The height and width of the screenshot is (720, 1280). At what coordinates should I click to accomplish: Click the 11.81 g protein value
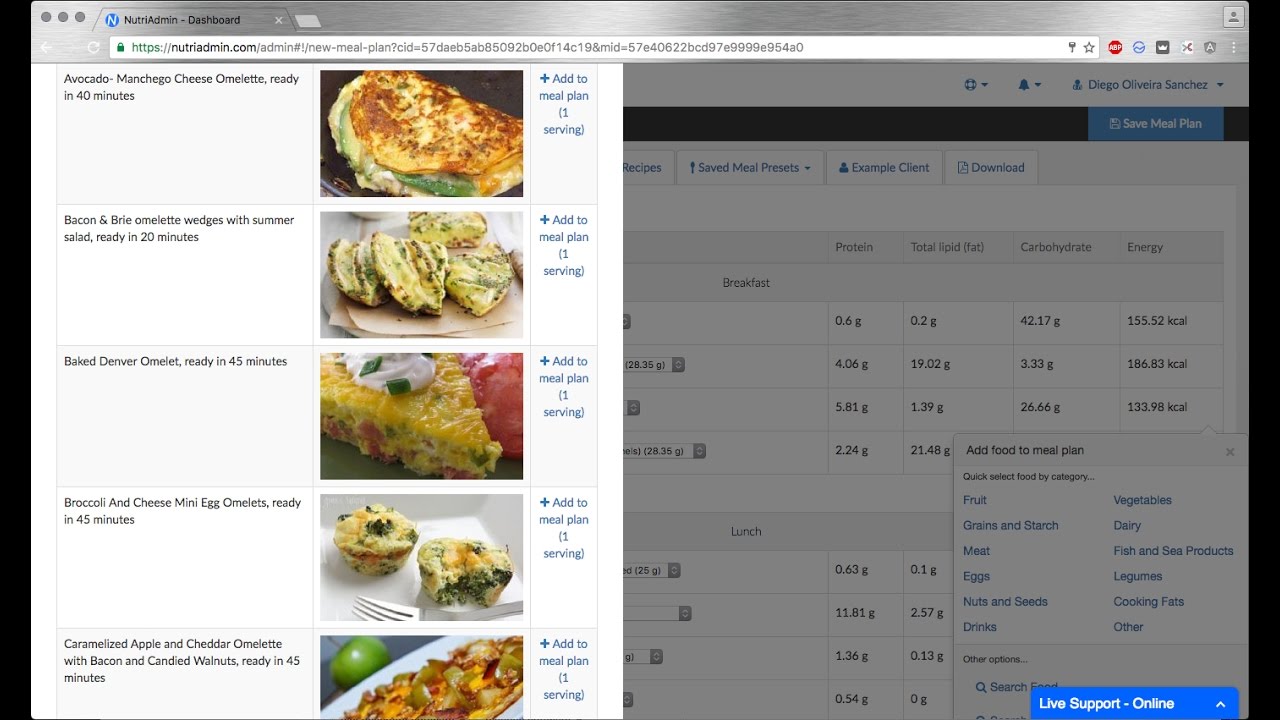pos(855,612)
